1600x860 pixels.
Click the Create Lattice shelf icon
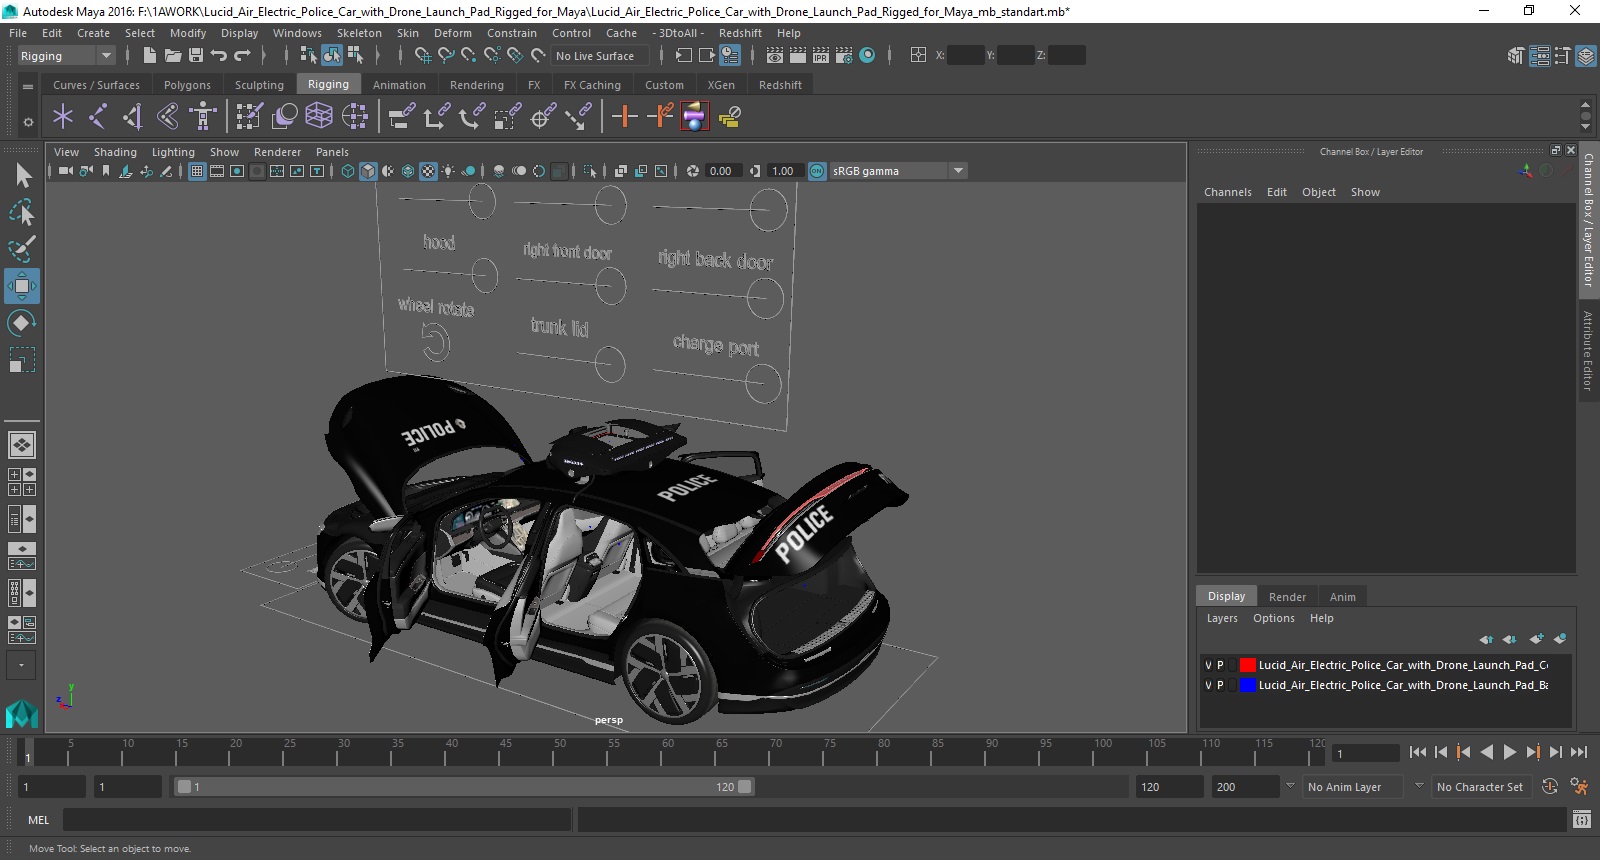[319, 117]
